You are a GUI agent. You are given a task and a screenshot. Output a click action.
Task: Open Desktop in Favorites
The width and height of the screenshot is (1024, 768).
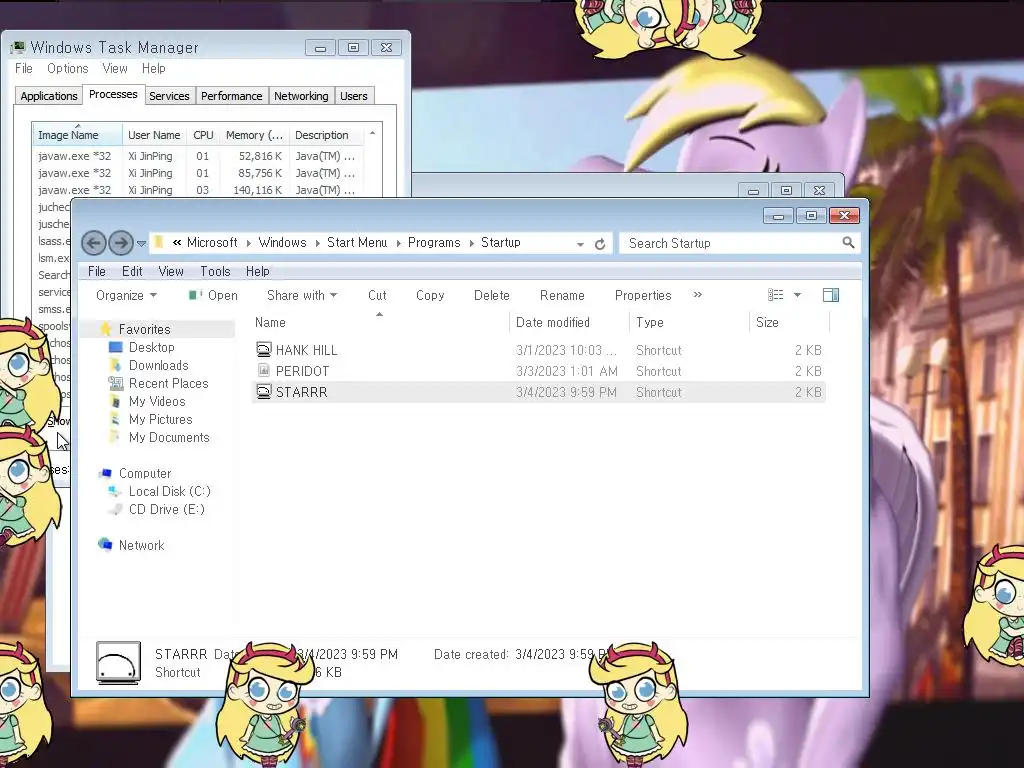(x=152, y=347)
